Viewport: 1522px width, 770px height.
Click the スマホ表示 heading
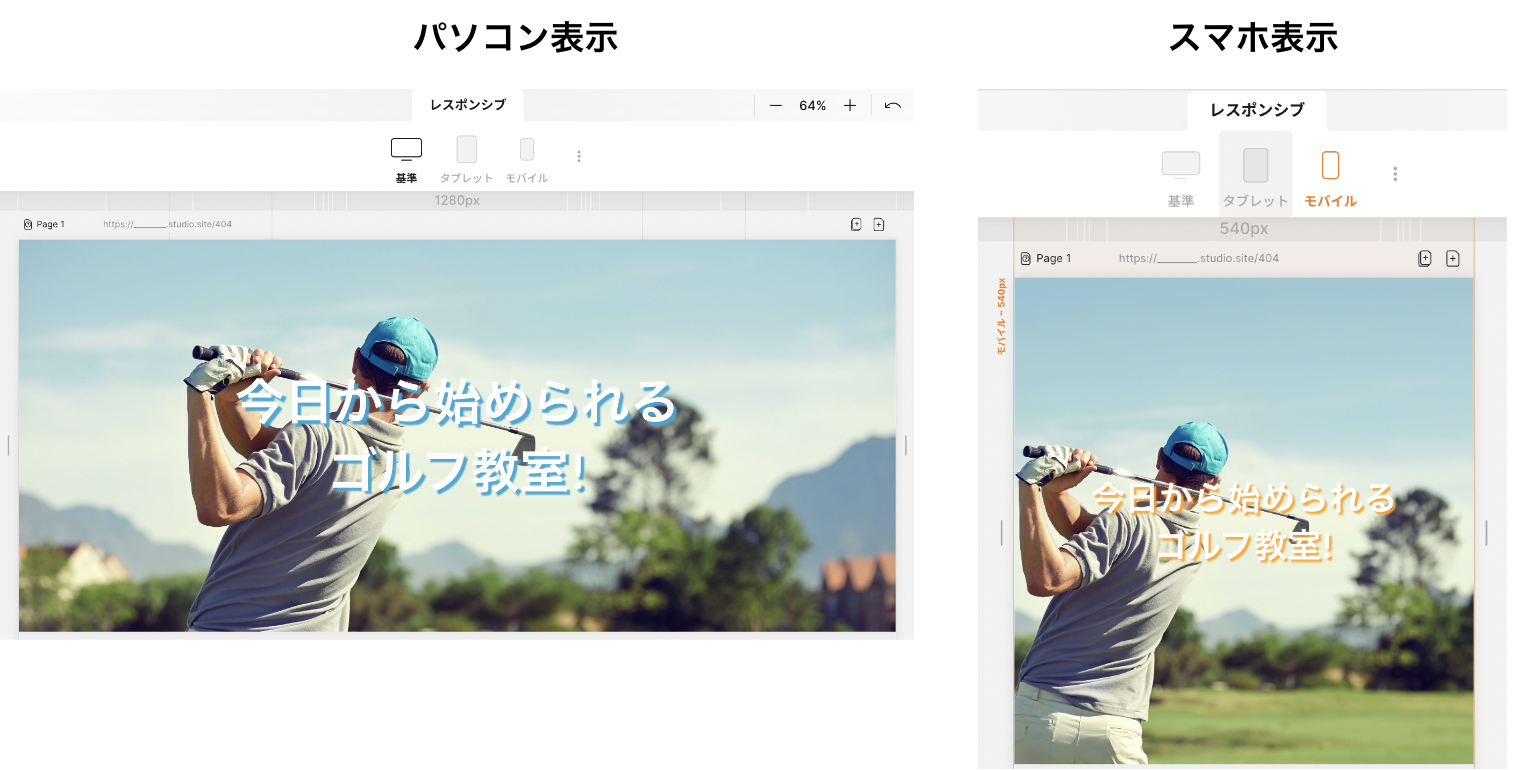pyautogui.click(x=1253, y=37)
